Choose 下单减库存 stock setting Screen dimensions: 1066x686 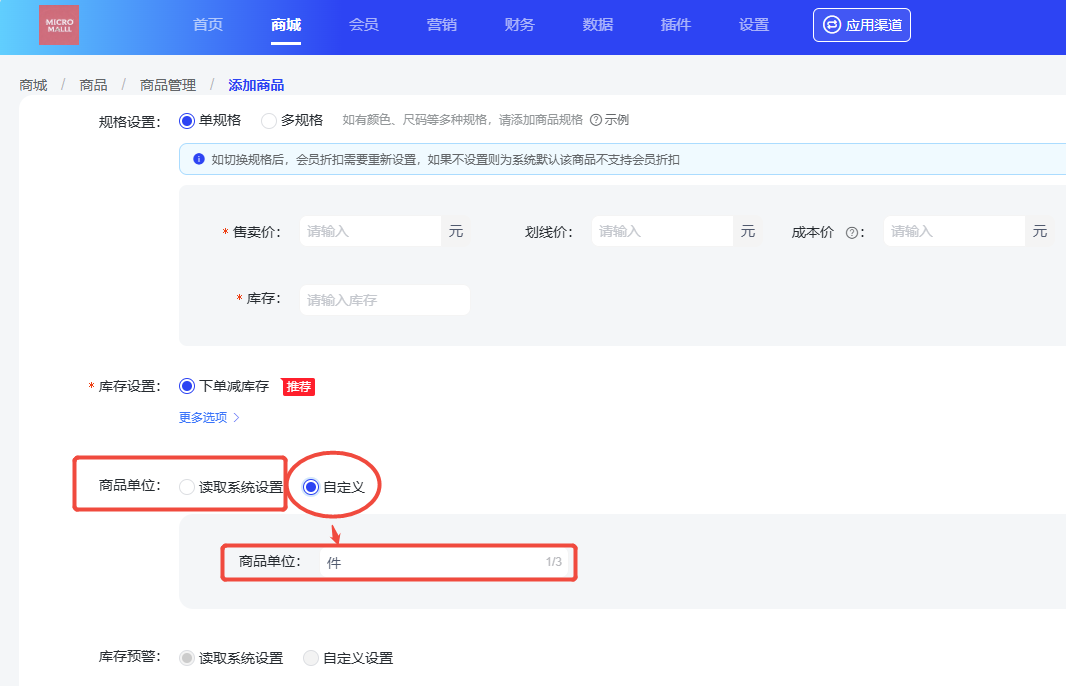[x=187, y=386]
